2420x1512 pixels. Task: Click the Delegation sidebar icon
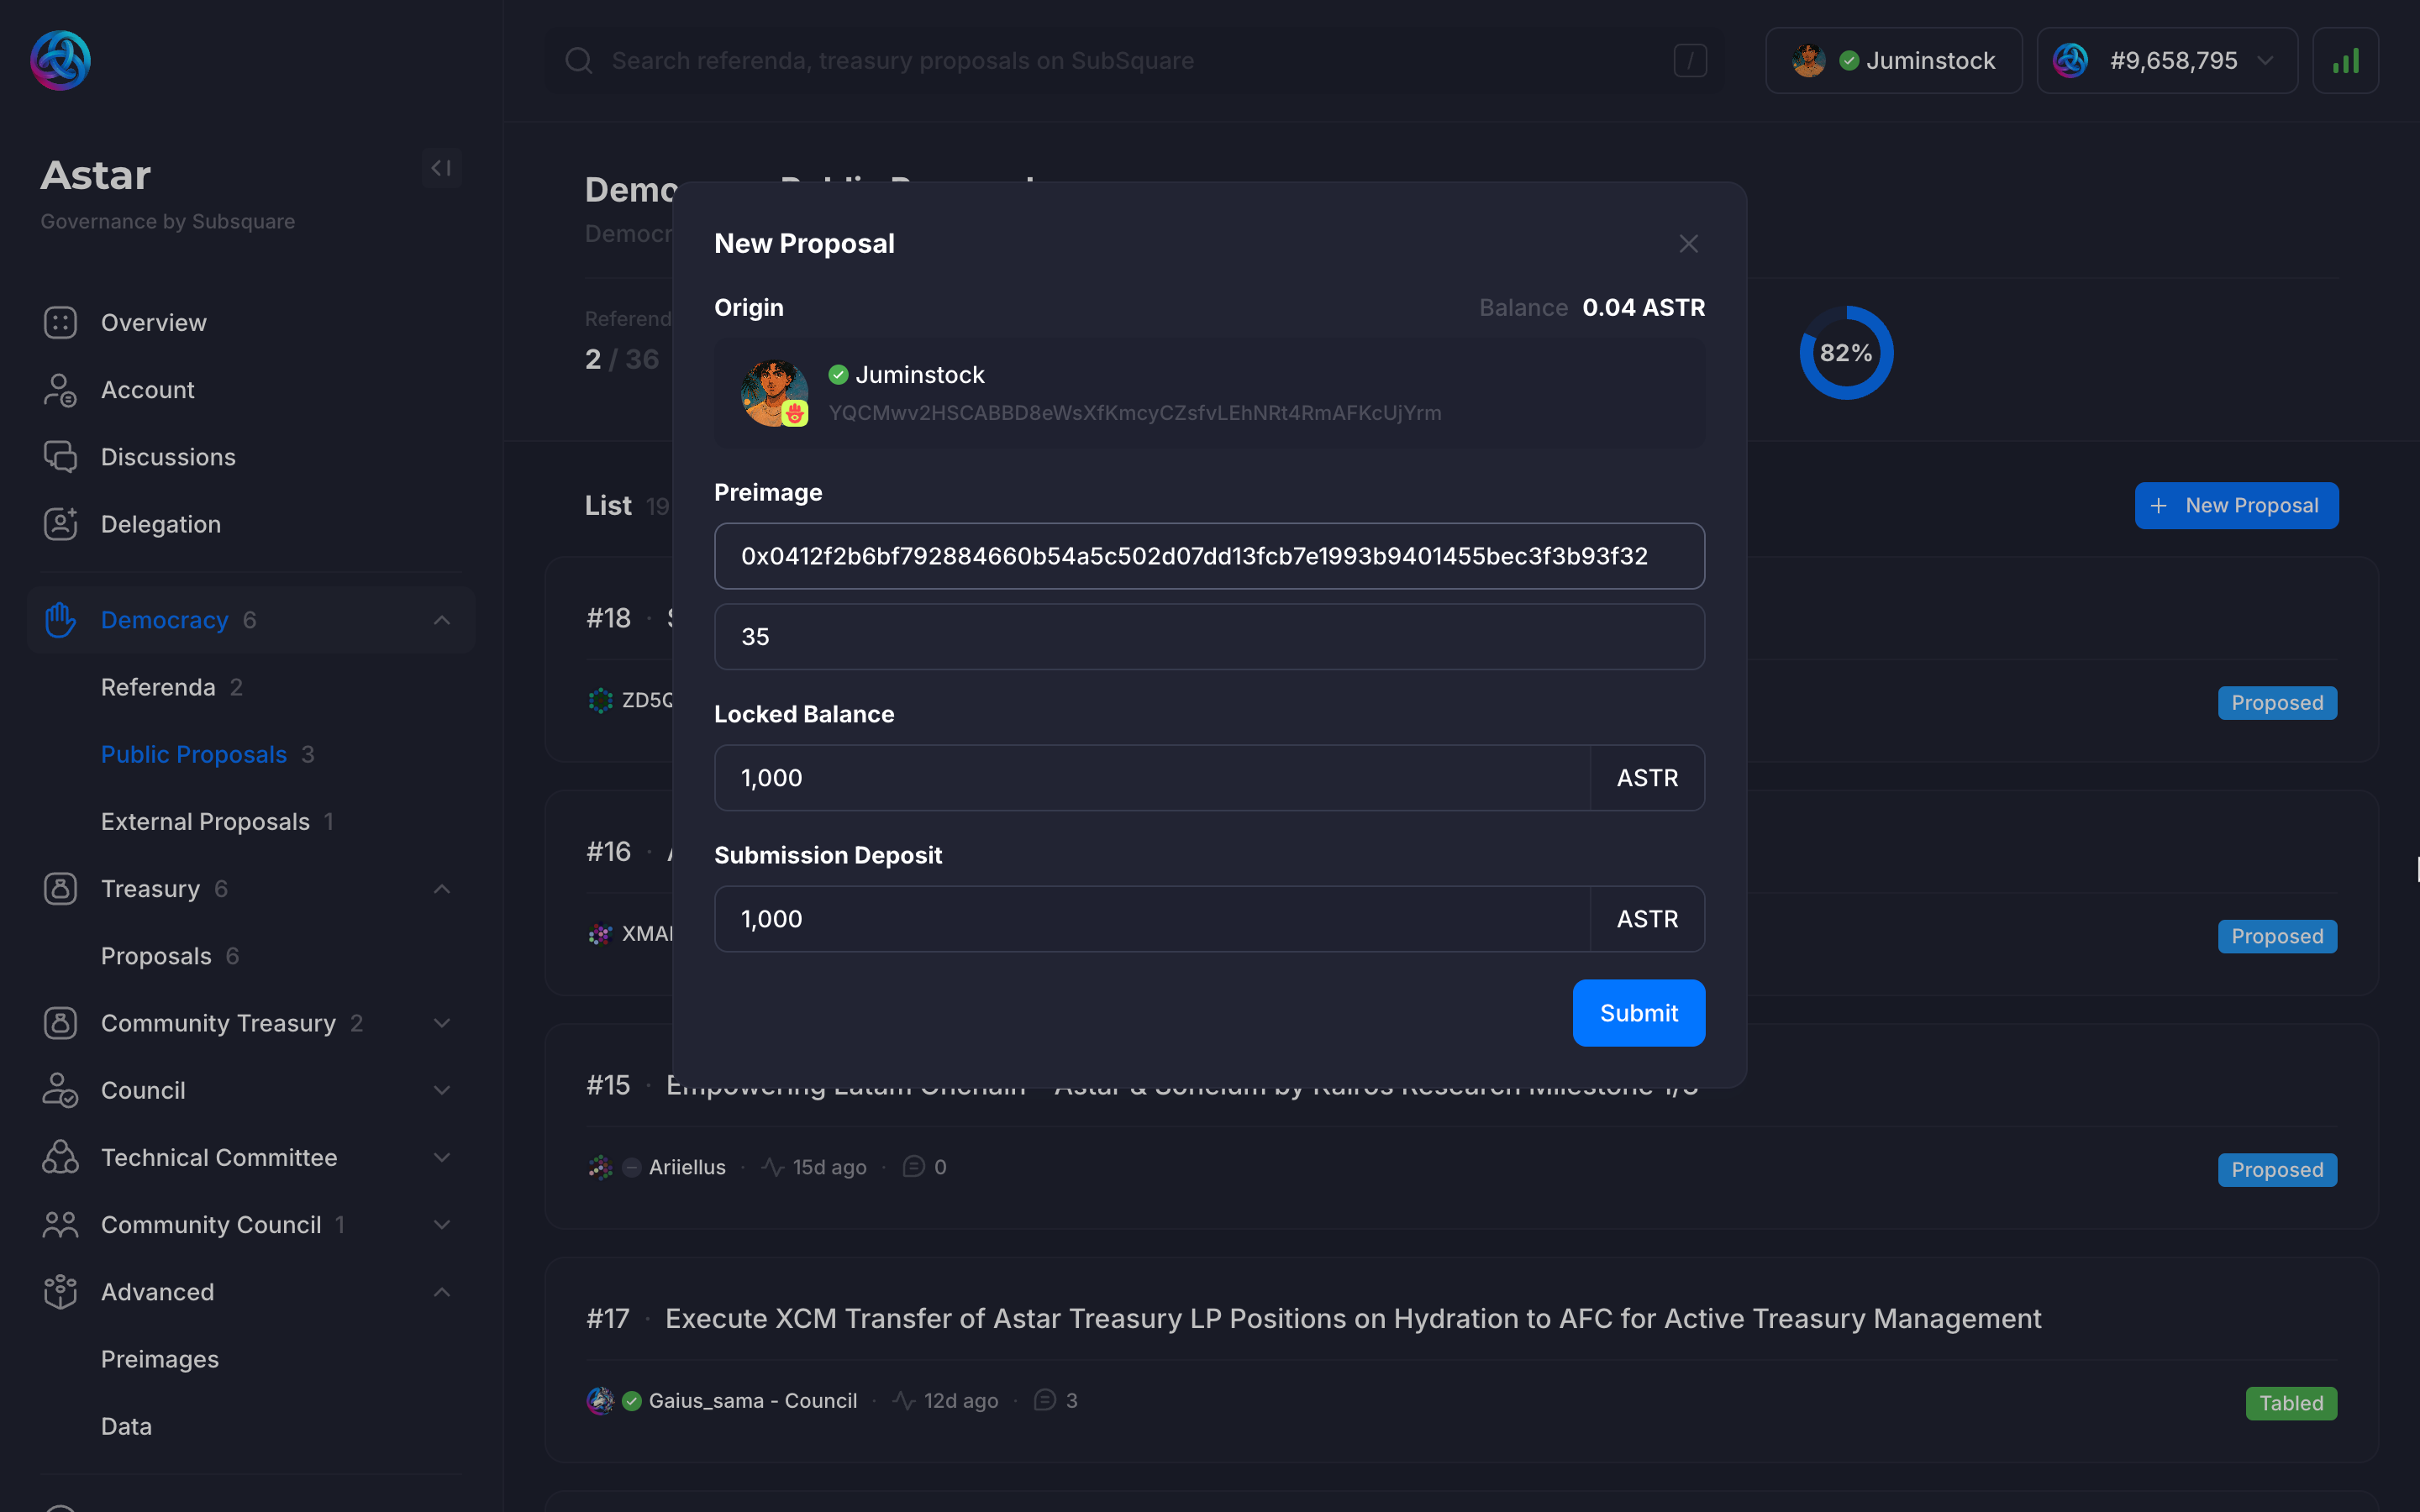coord(60,524)
